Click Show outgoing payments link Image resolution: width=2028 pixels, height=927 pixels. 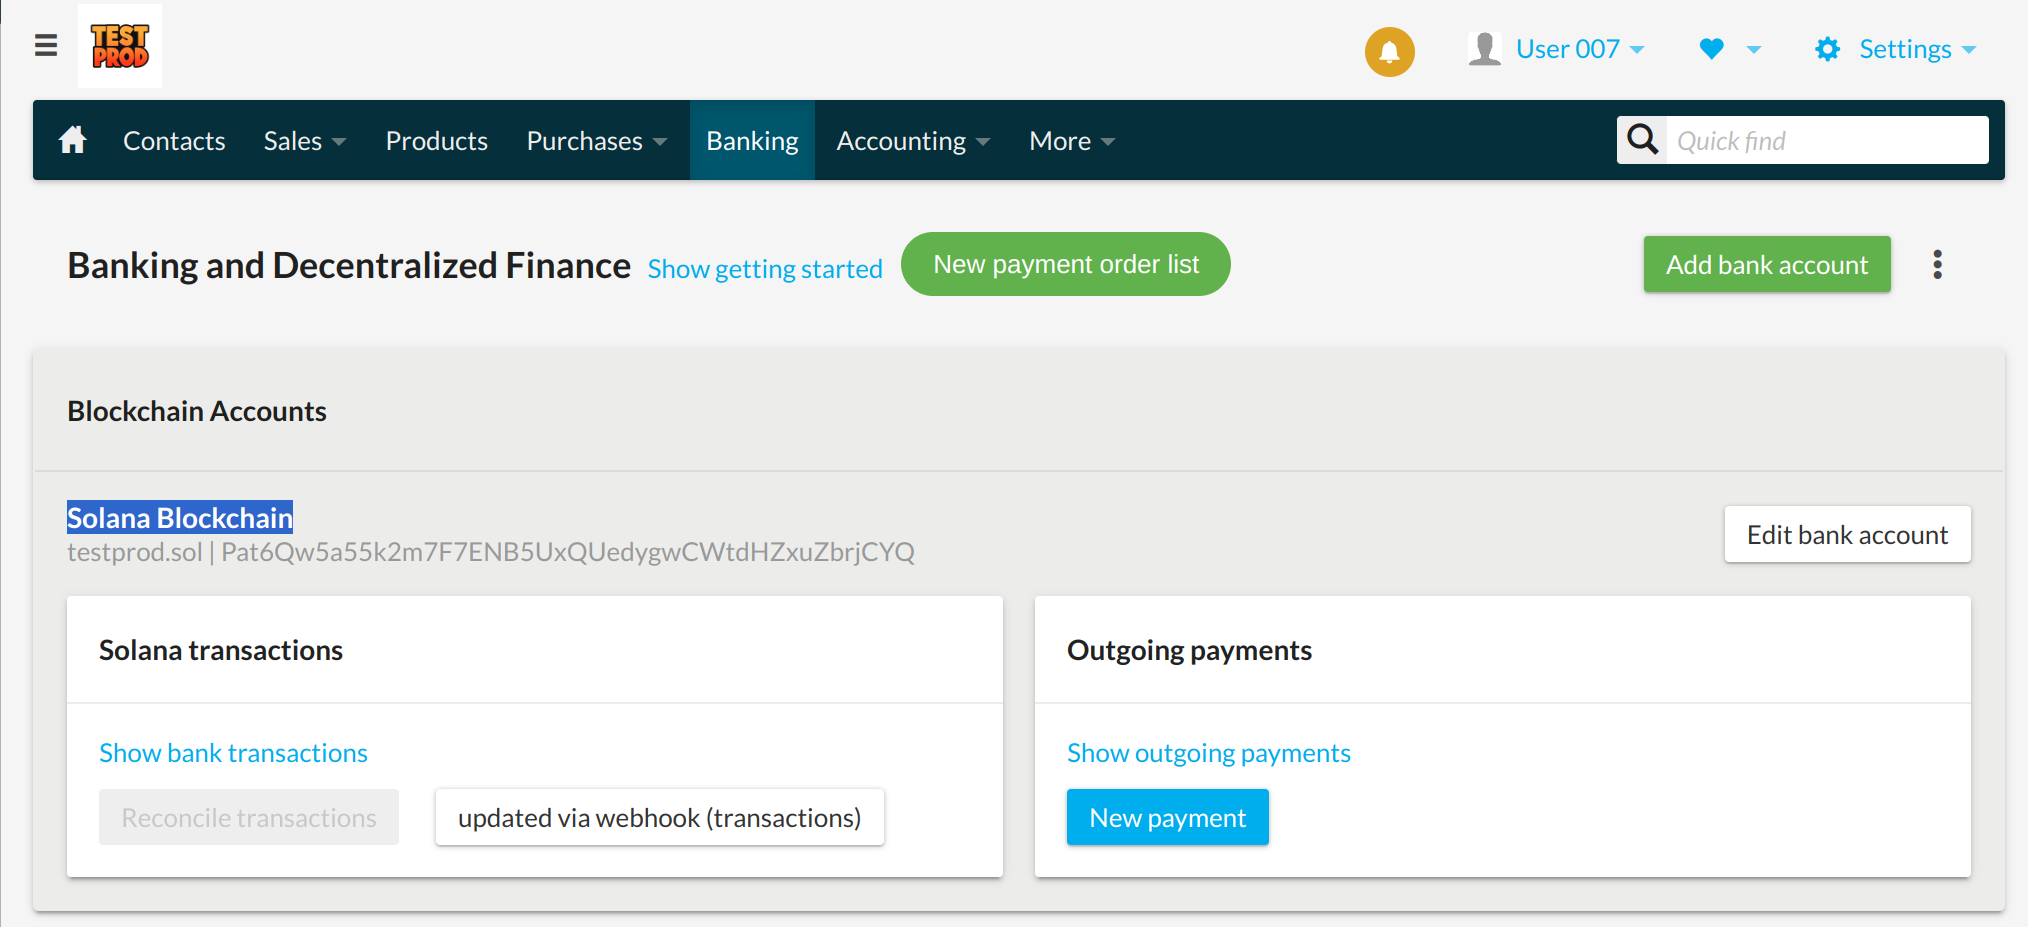point(1208,753)
